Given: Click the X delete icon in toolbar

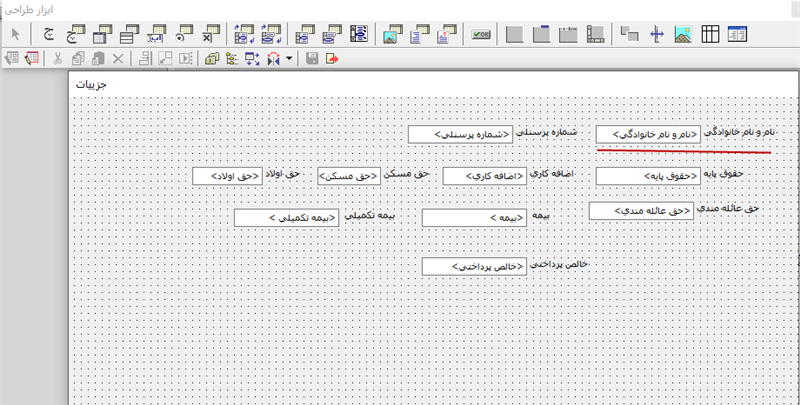Looking at the screenshot, I should click(118, 59).
